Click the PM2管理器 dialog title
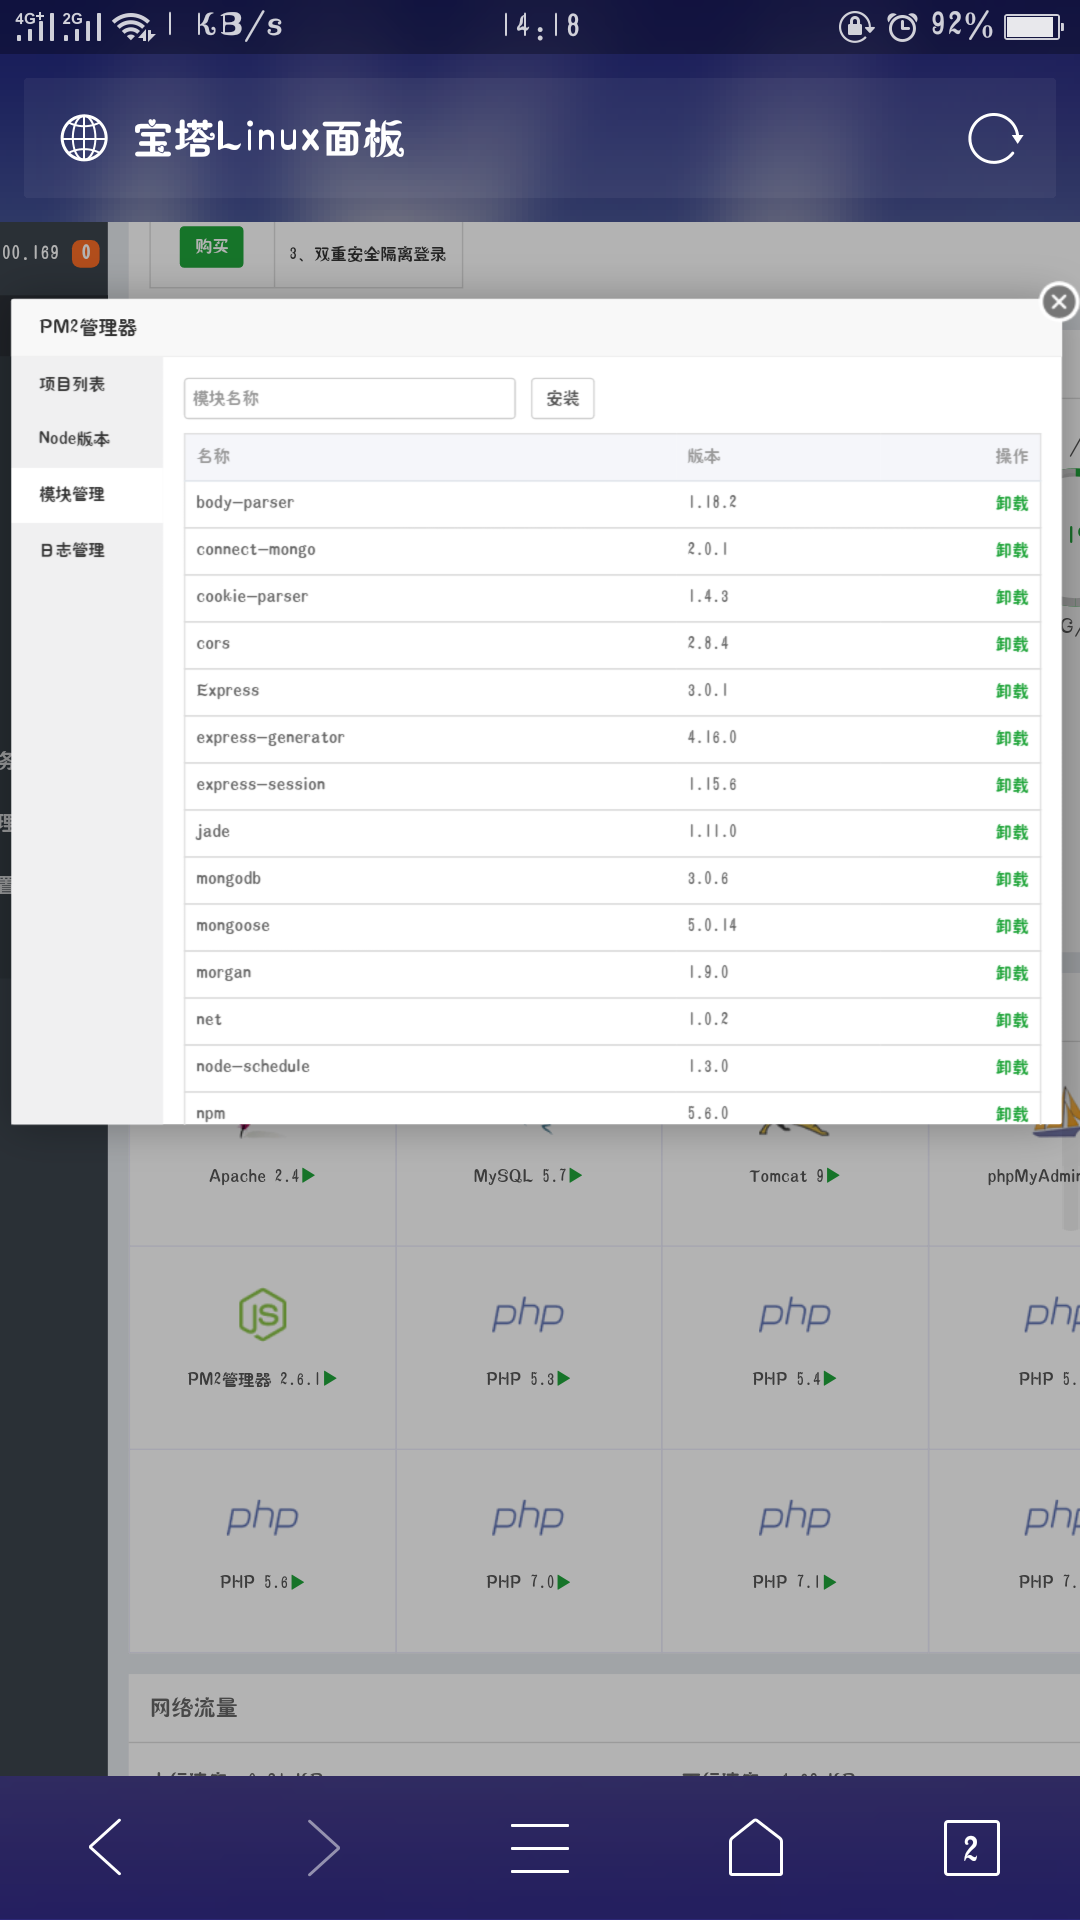Viewport: 1080px width, 1920px height. click(88, 327)
